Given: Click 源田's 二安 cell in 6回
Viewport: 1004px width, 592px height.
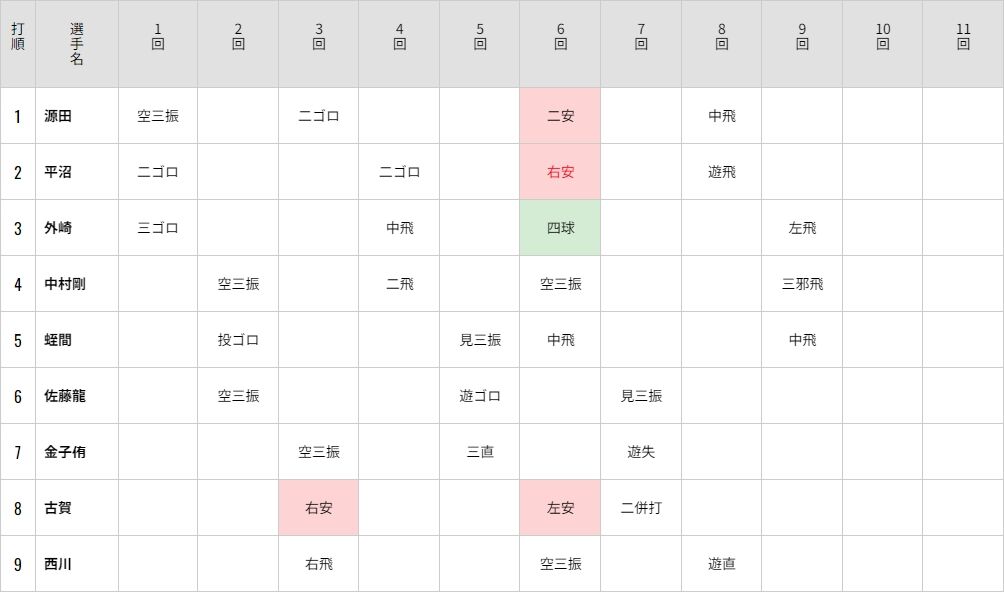Looking at the screenshot, I should pos(560,116).
